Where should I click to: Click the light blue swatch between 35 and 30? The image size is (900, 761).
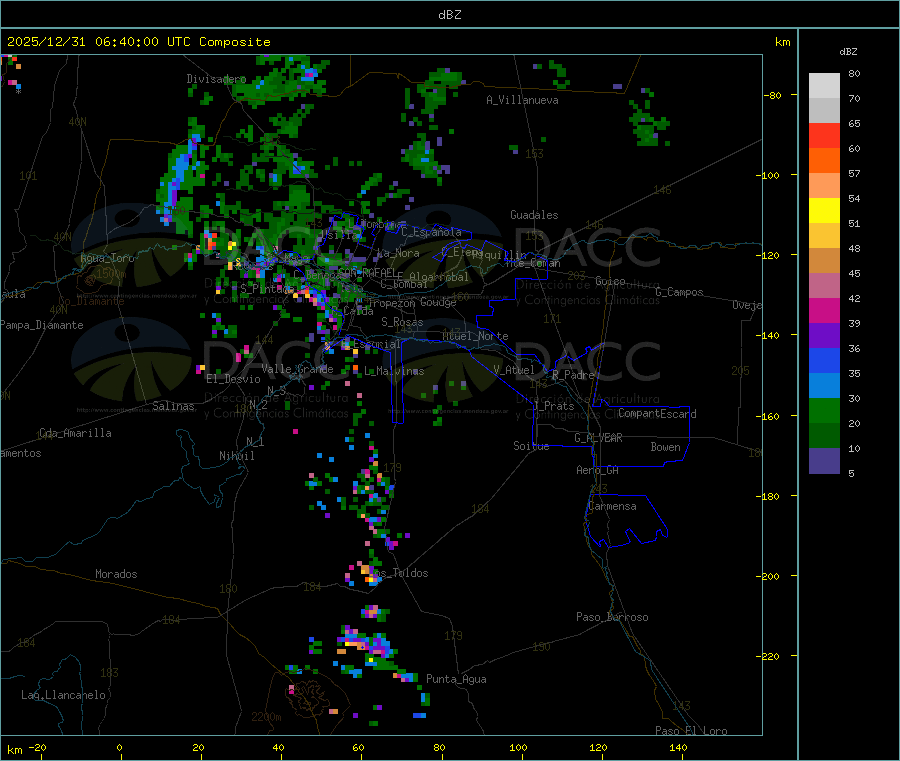824,386
